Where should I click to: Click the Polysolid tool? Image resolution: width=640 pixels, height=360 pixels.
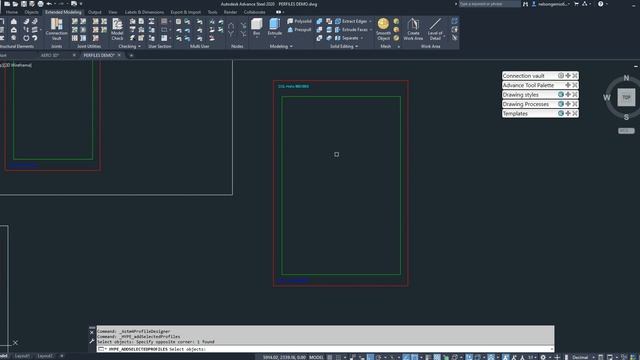[299, 21]
